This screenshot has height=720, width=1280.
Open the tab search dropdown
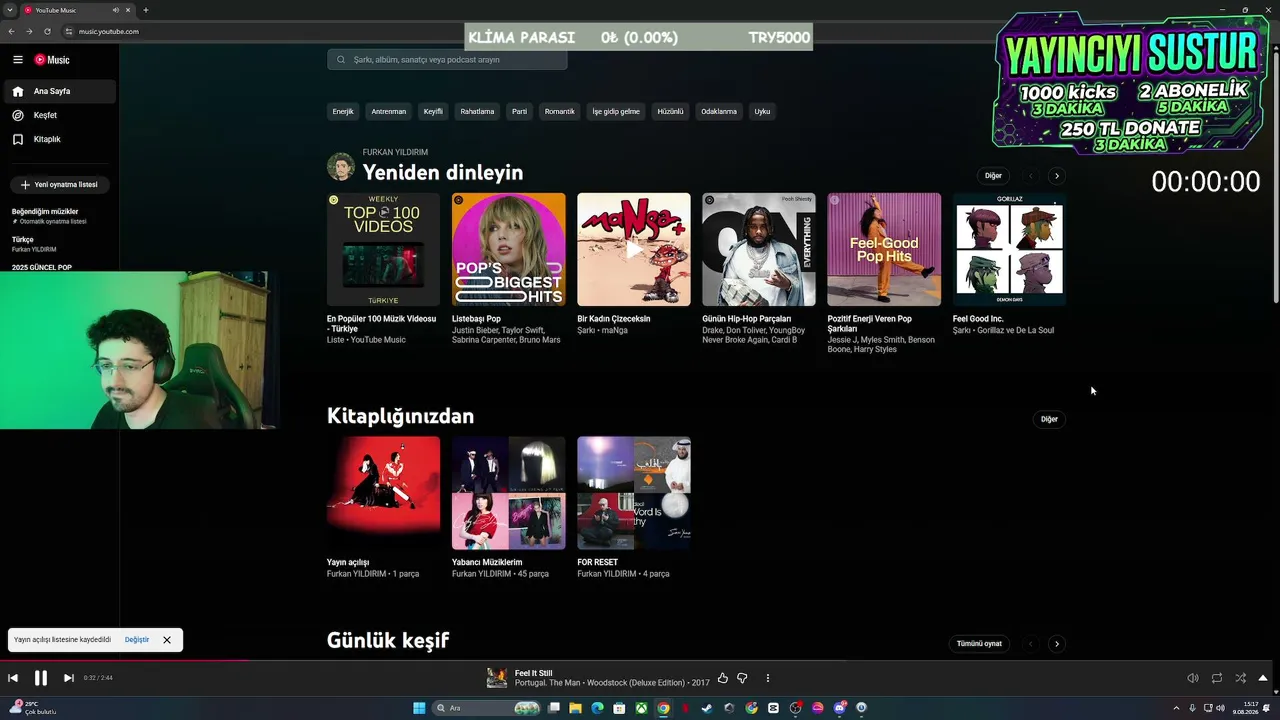pos(10,10)
